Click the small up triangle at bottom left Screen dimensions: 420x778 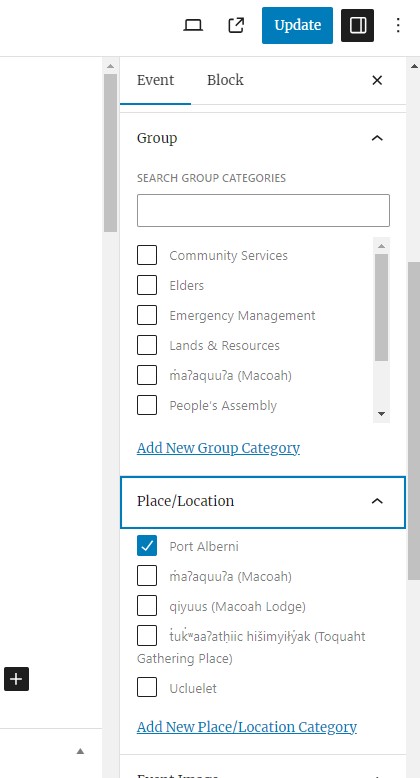click(80, 751)
